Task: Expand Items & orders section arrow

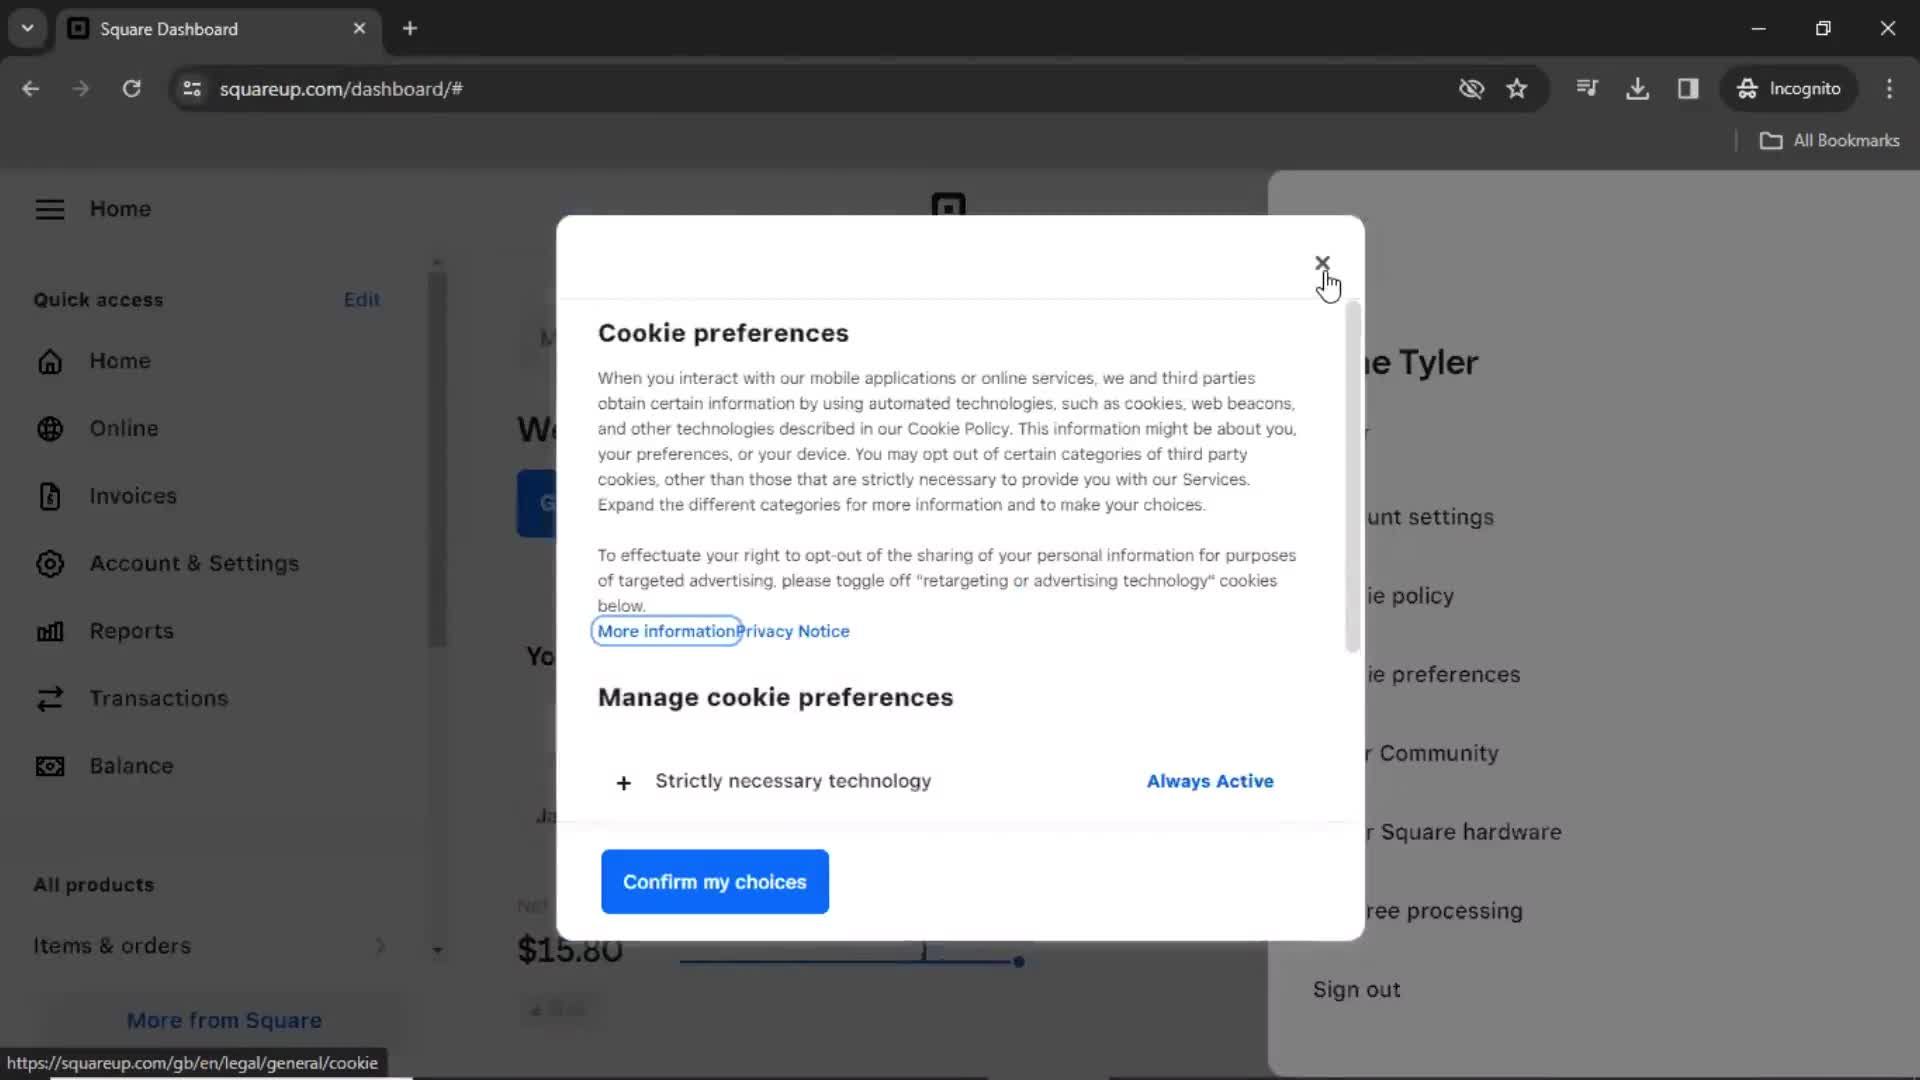Action: pyautogui.click(x=380, y=945)
